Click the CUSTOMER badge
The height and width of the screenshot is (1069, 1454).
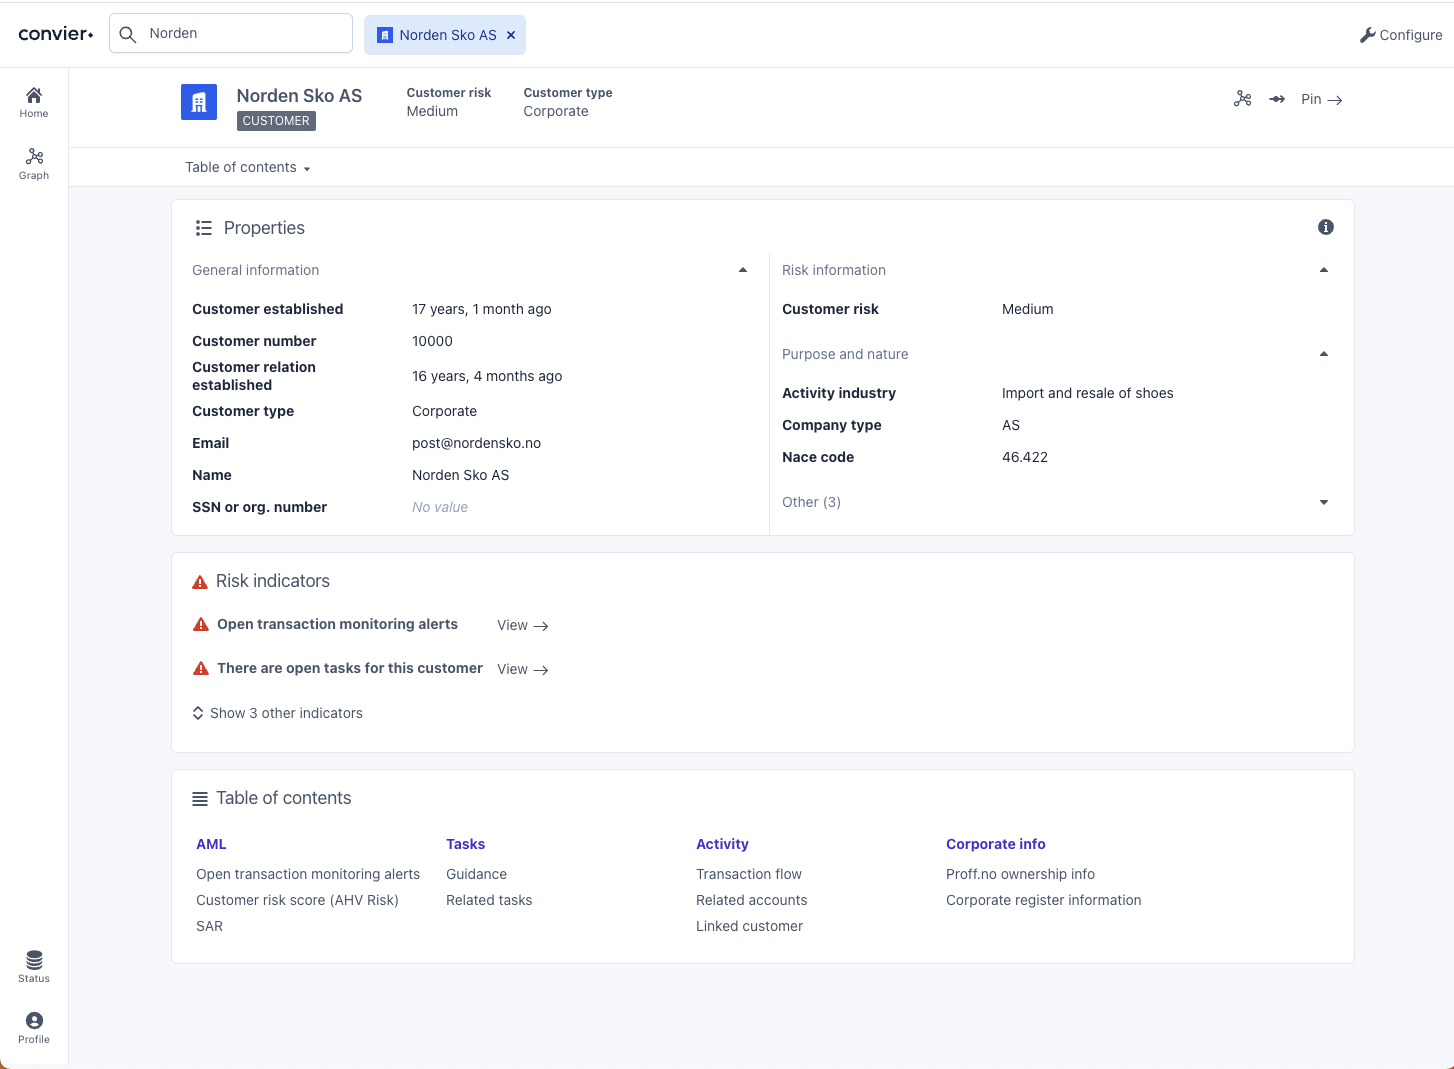(x=276, y=121)
